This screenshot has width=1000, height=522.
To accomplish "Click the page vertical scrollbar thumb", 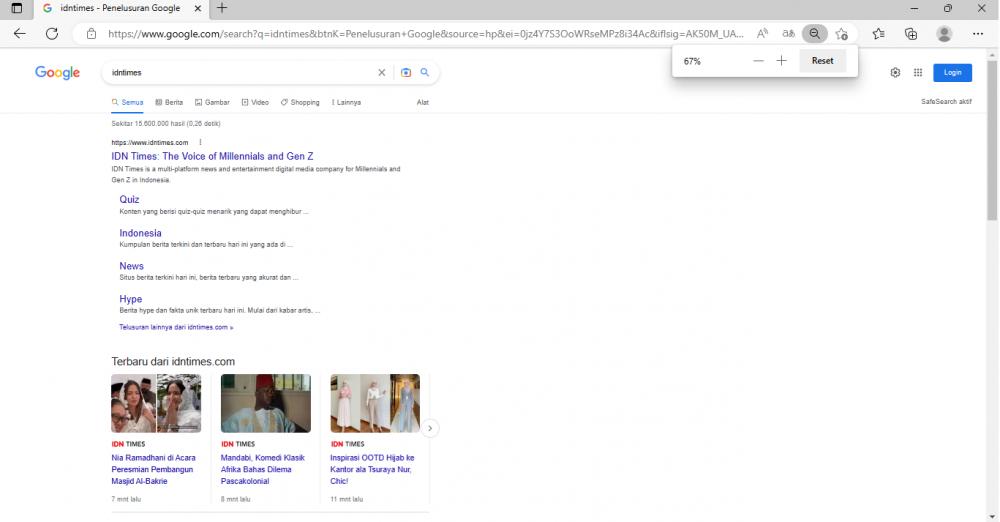I will [992, 140].
